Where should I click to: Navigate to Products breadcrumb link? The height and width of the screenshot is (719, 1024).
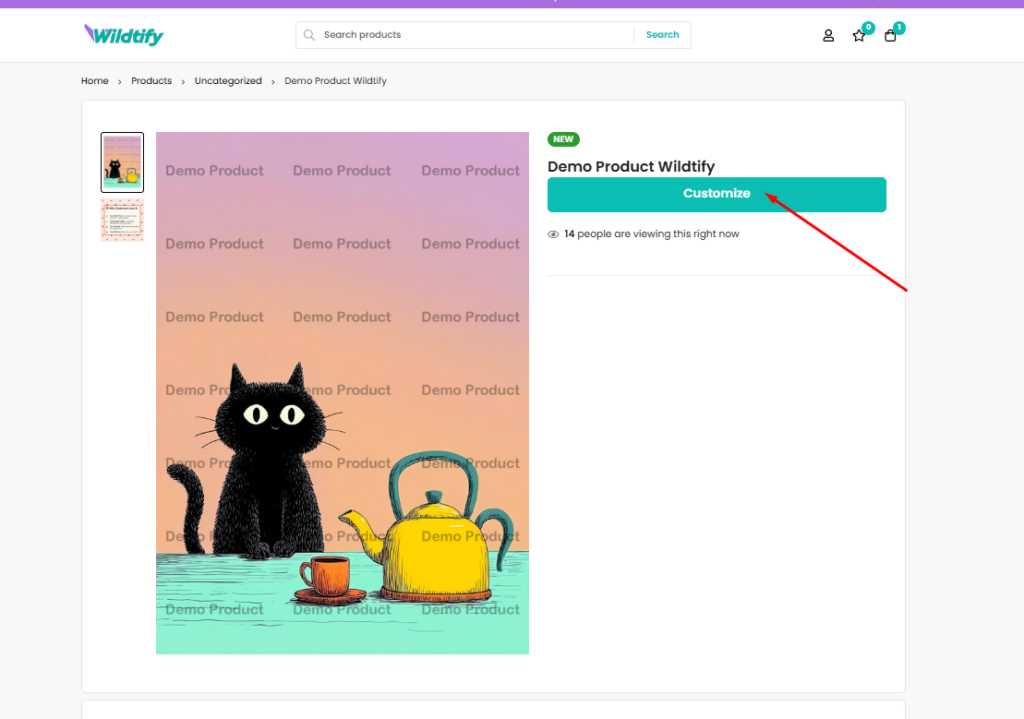click(151, 81)
